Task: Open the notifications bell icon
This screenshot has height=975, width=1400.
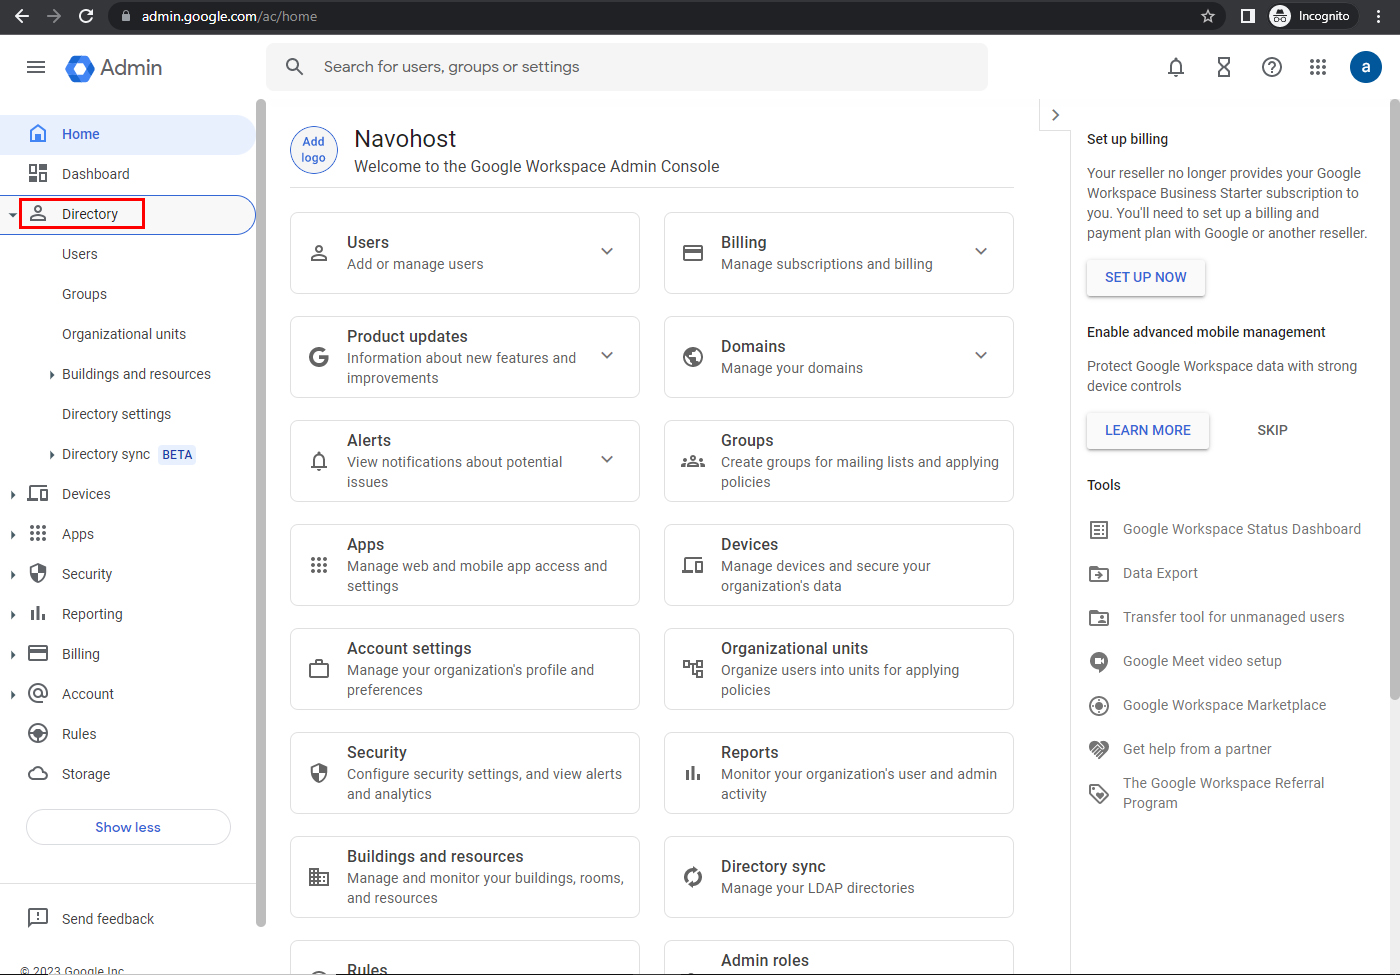Action: (1176, 67)
